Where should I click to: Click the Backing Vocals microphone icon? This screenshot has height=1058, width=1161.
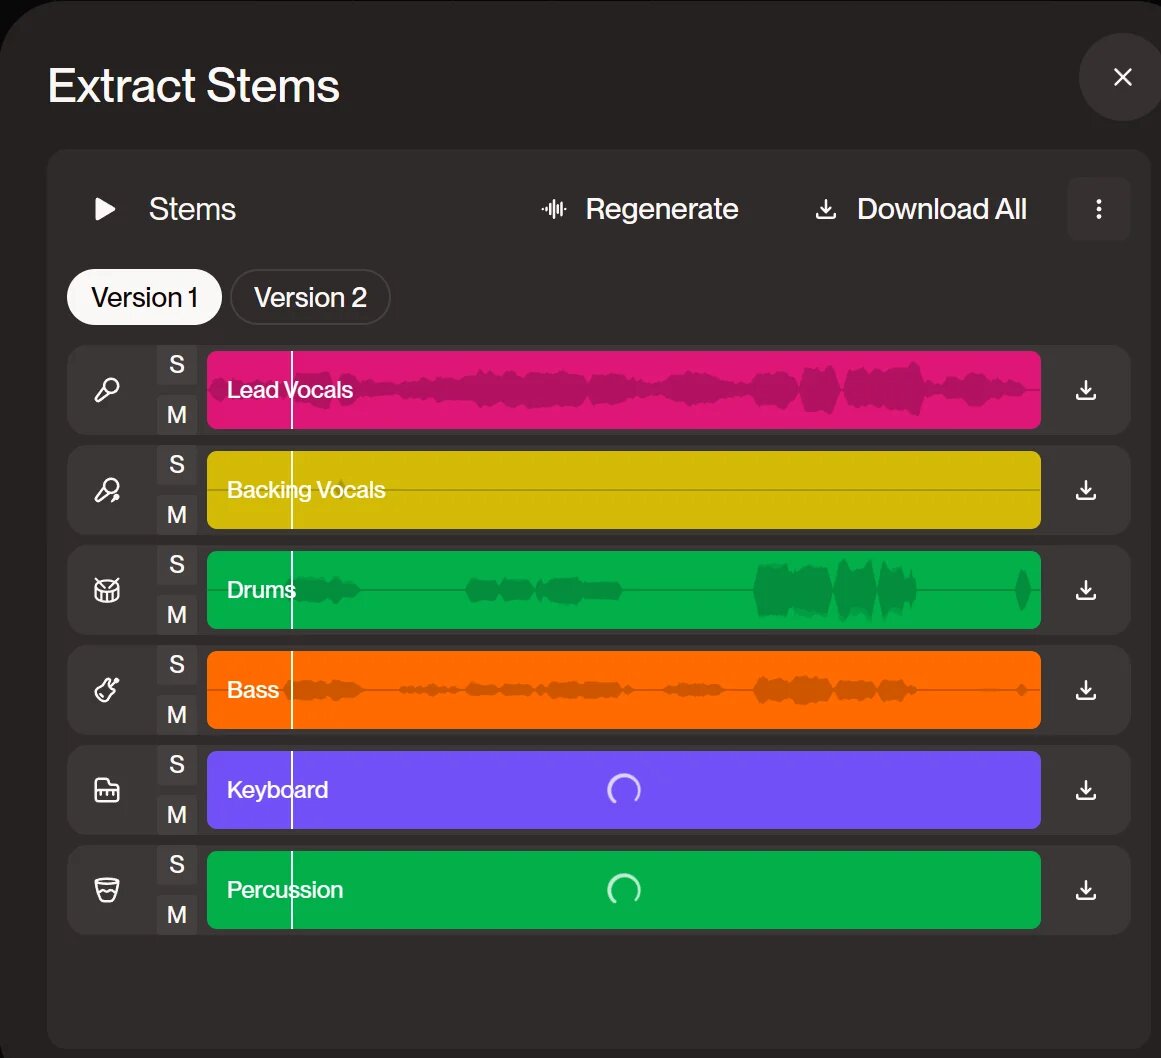[107, 490]
